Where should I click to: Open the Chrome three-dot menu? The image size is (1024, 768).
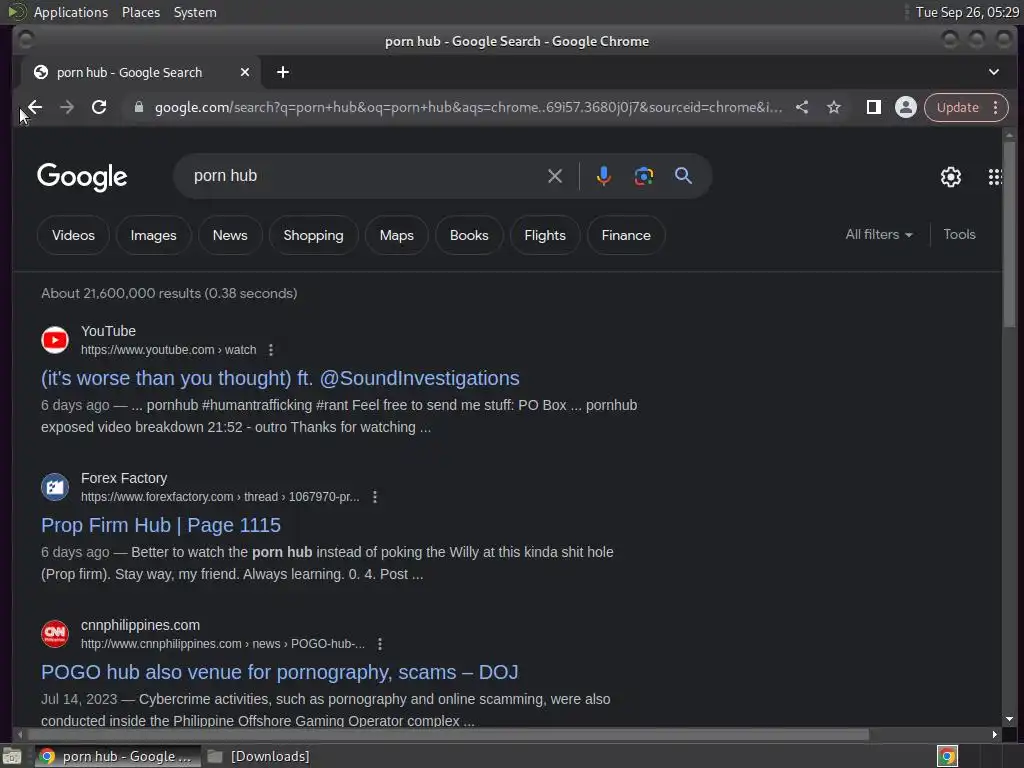tap(995, 107)
